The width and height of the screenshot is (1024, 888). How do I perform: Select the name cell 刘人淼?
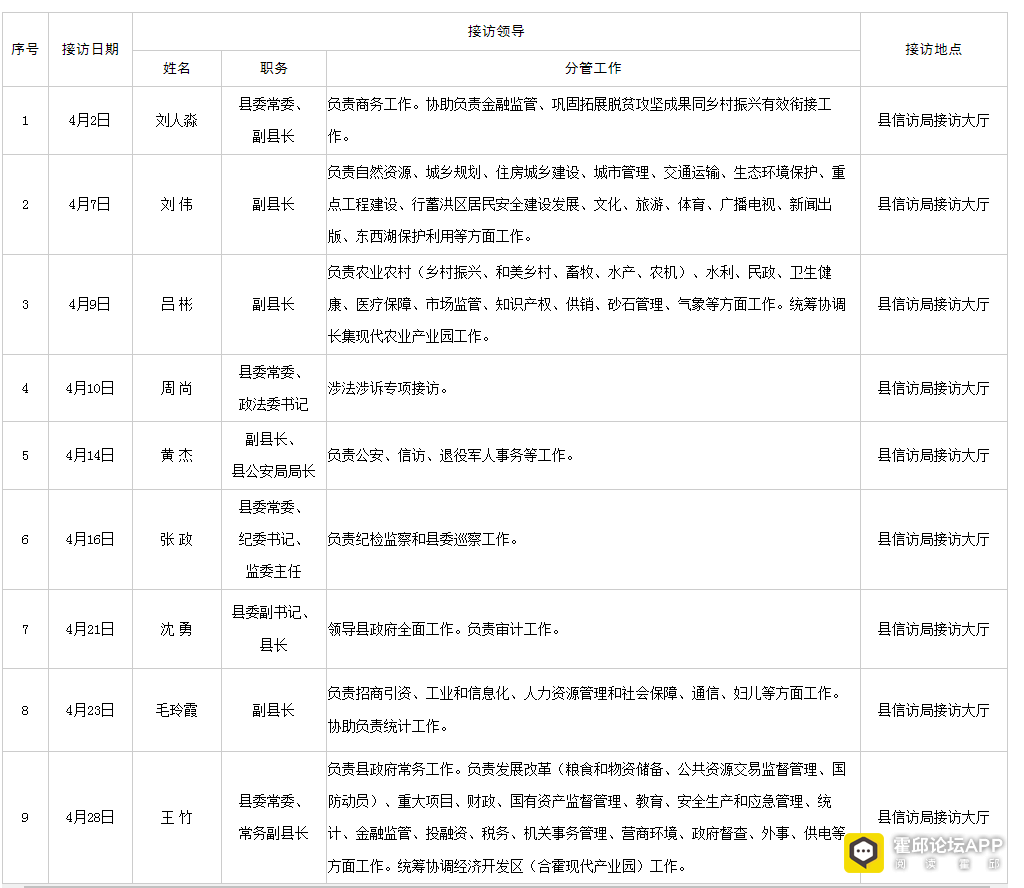176,121
